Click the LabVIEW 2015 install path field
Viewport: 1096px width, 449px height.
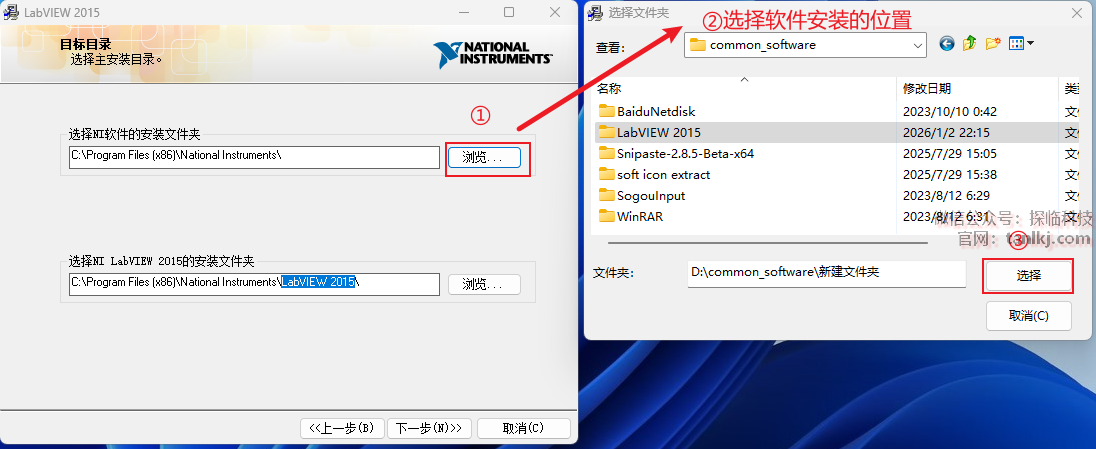coord(254,284)
